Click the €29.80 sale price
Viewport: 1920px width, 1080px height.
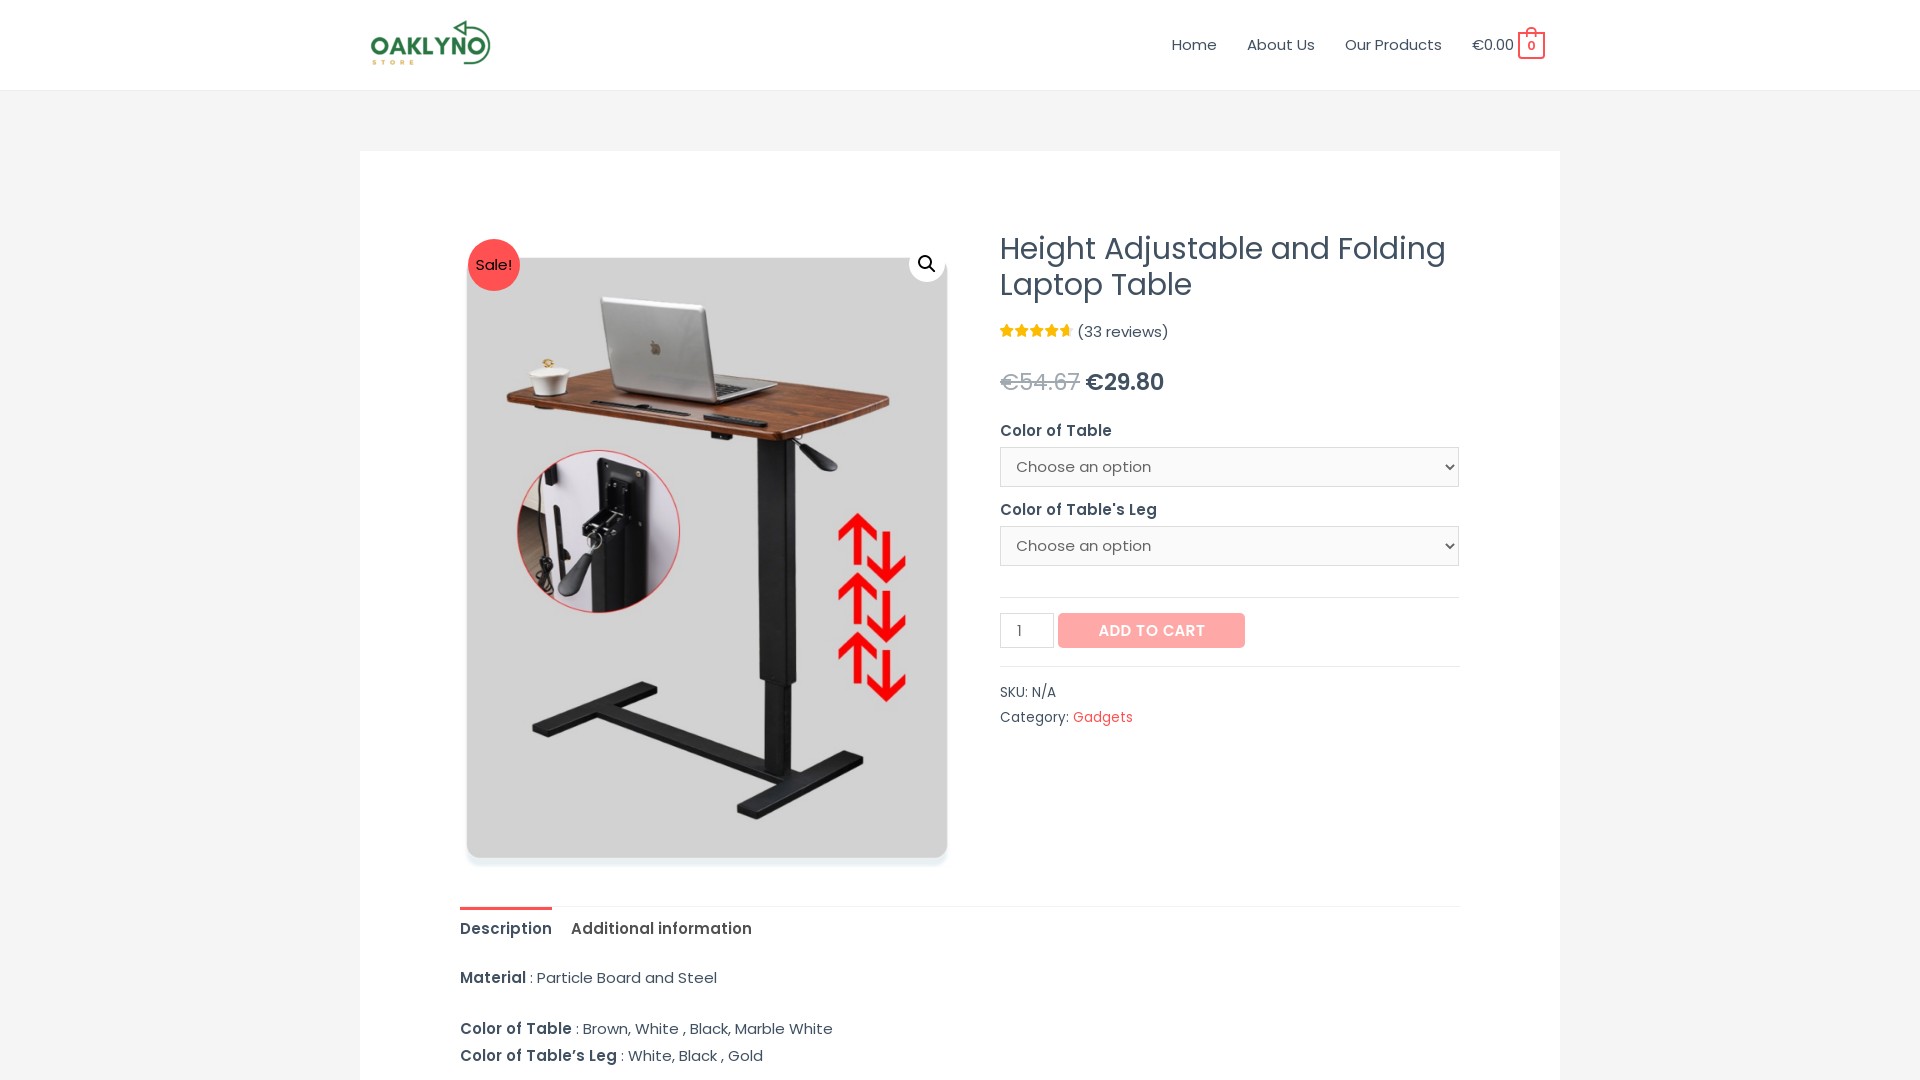1125,382
